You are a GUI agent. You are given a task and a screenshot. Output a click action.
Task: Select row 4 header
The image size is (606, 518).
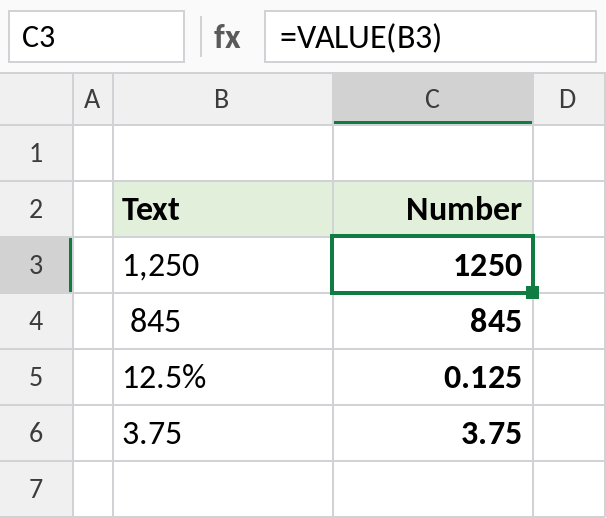click(x=36, y=321)
